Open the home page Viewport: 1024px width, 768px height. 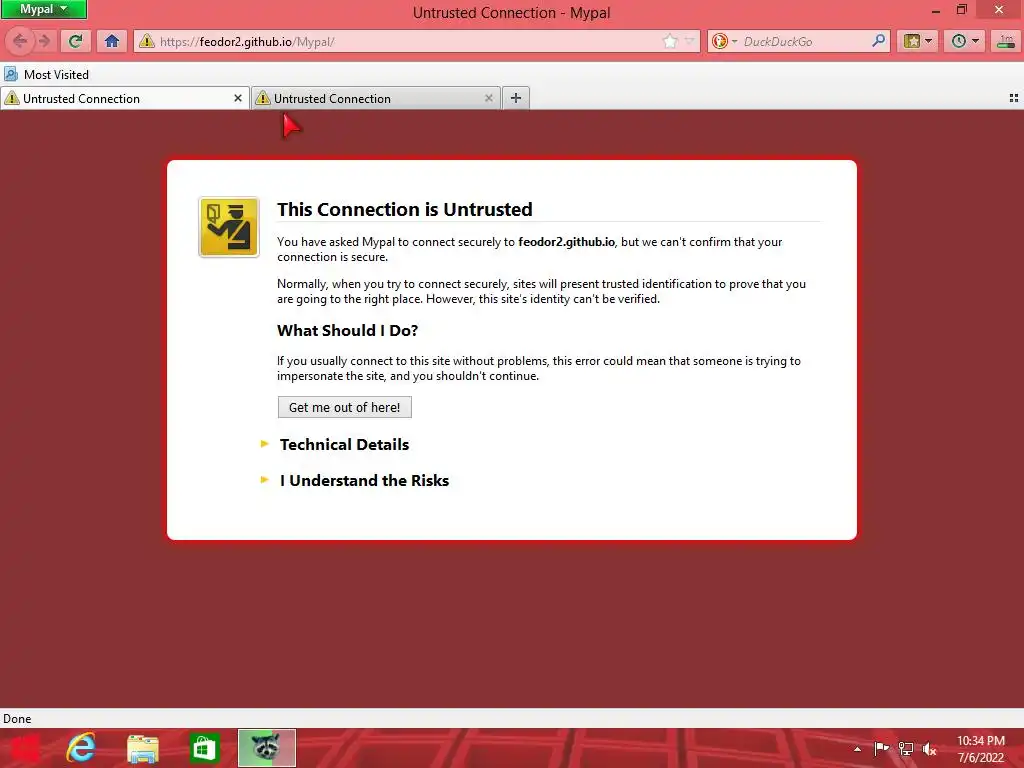coord(112,41)
